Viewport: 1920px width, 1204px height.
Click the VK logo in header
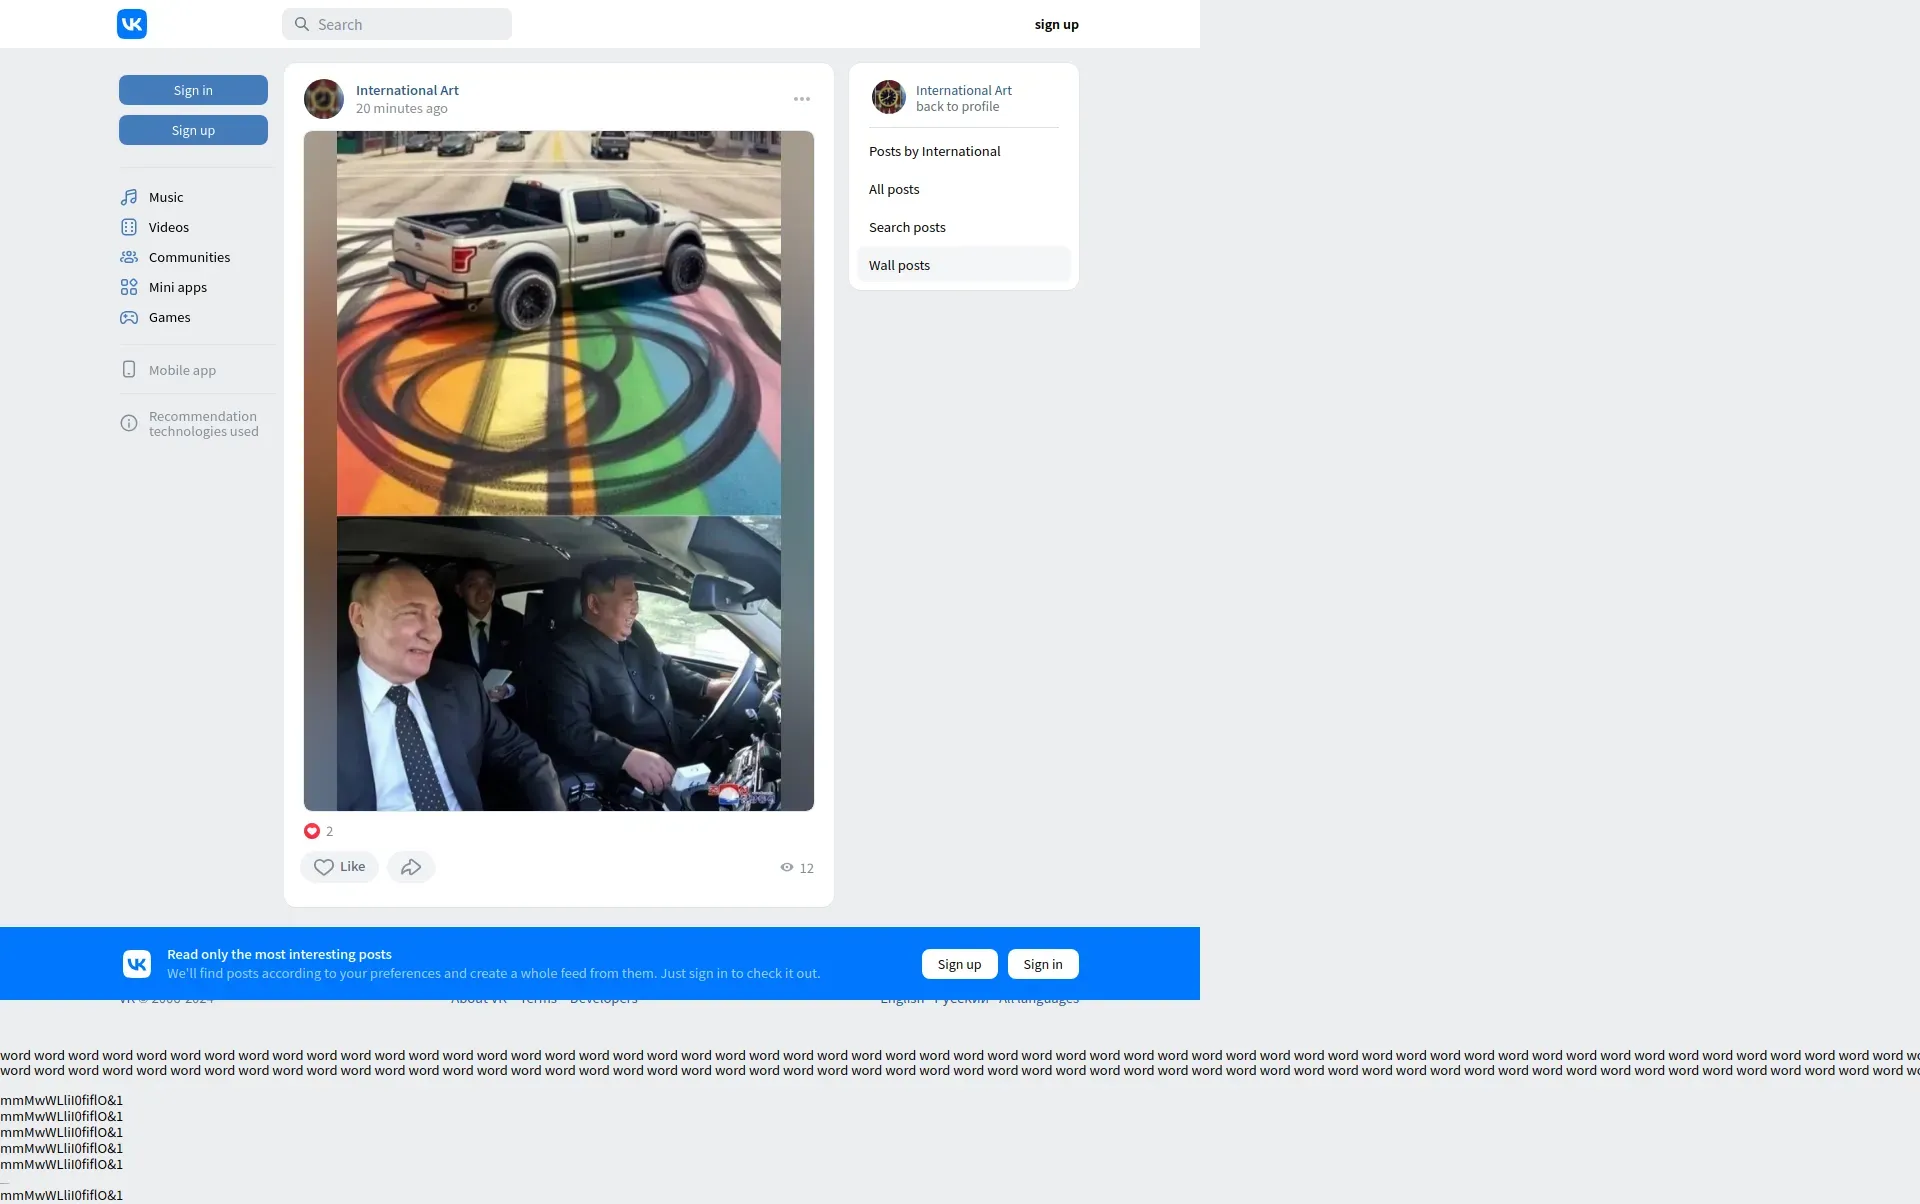point(132,24)
